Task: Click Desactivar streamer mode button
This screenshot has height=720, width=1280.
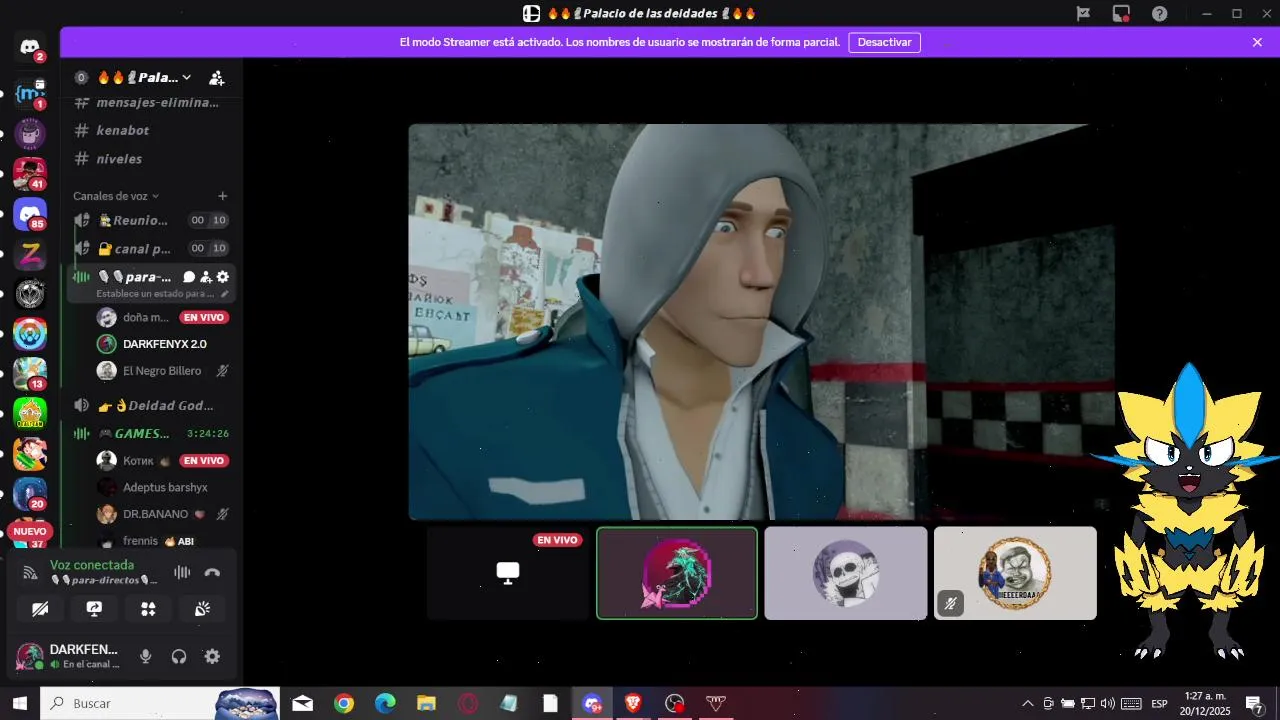Action: tap(885, 42)
